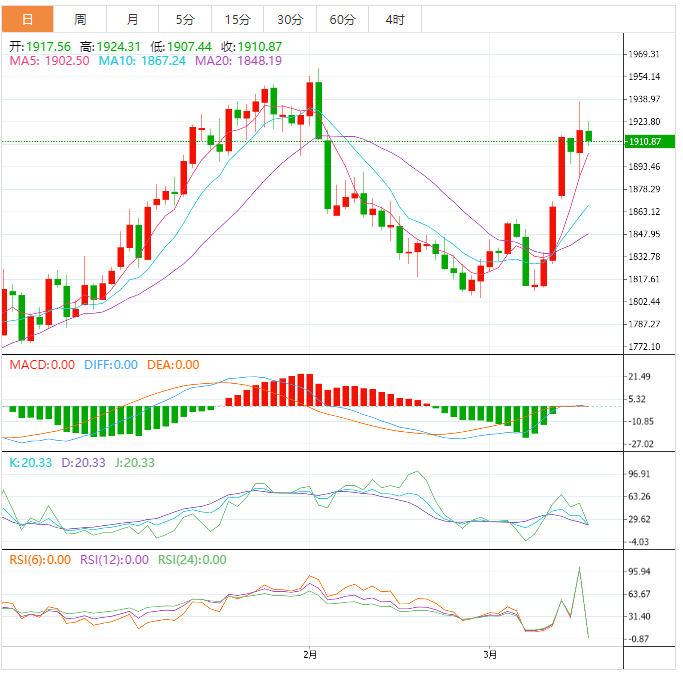Image resolution: width=683 pixels, height=676 pixels.
Task: Click the RSI(6) indicator label
Action: tap(40, 560)
